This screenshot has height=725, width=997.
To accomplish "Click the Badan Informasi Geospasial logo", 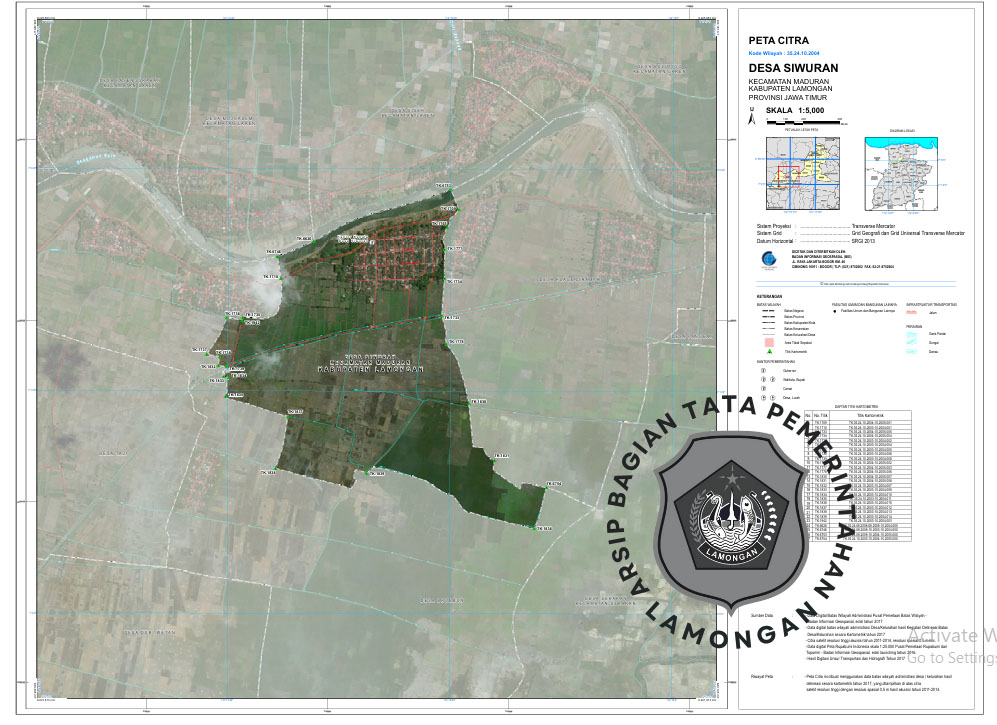I will [x=767, y=259].
